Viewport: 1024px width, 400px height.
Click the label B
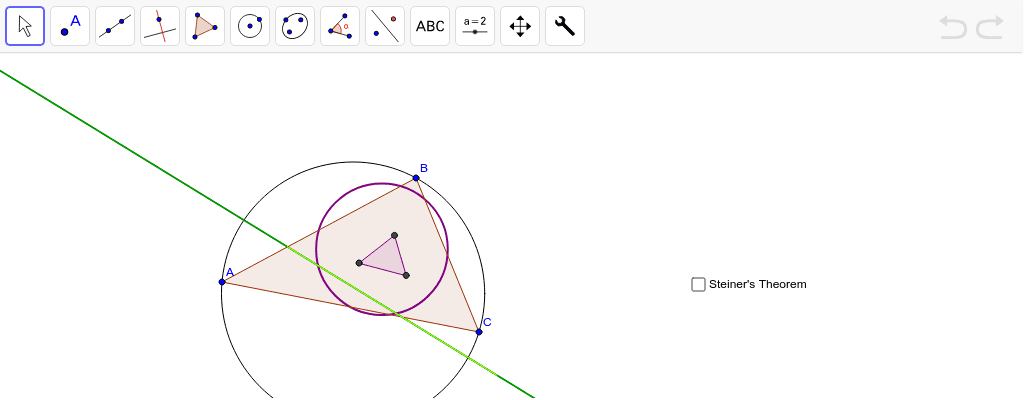pyautogui.click(x=424, y=168)
